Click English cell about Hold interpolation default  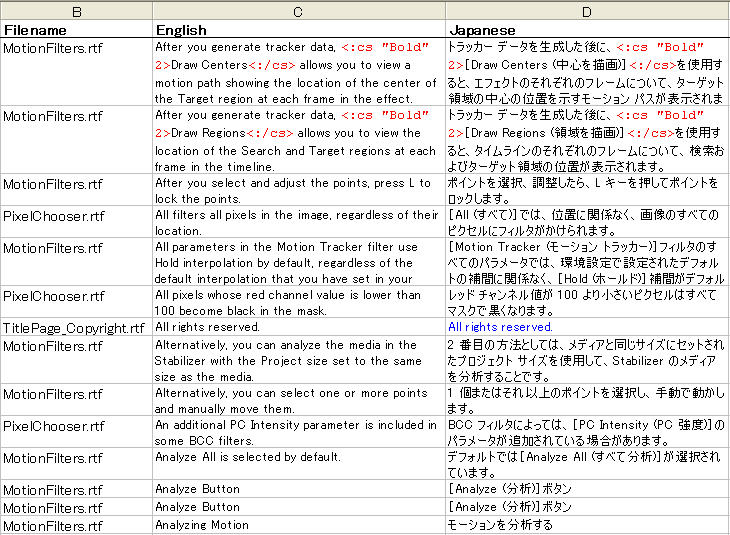tap(298, 263)
